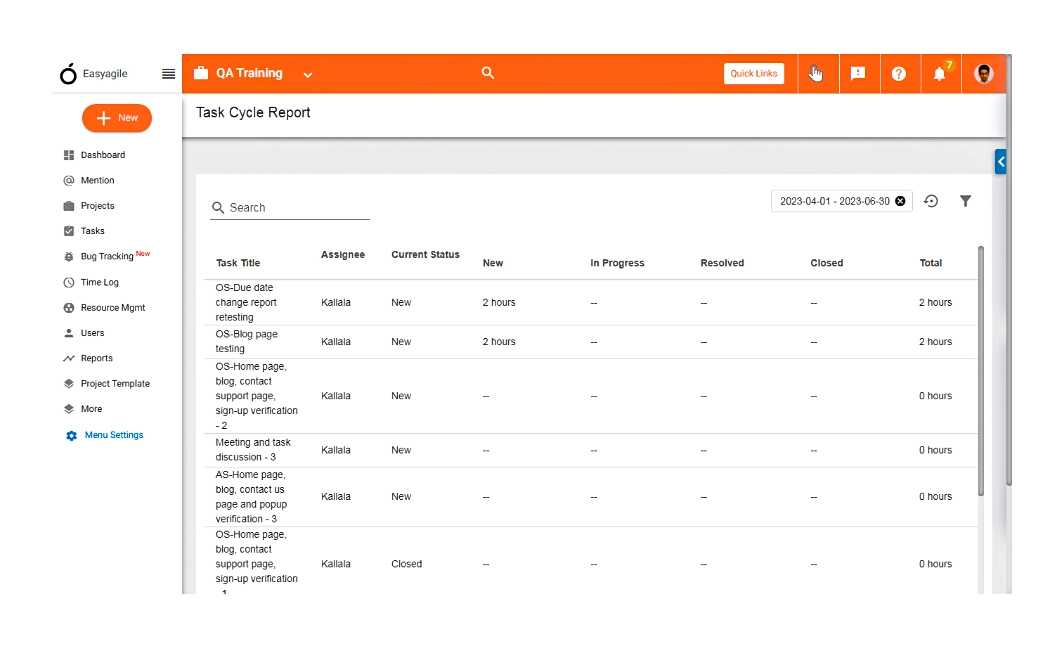The image size is (1064, 646).
Task: Expand the QA Training project dropdown
Action: pos(307,74)
